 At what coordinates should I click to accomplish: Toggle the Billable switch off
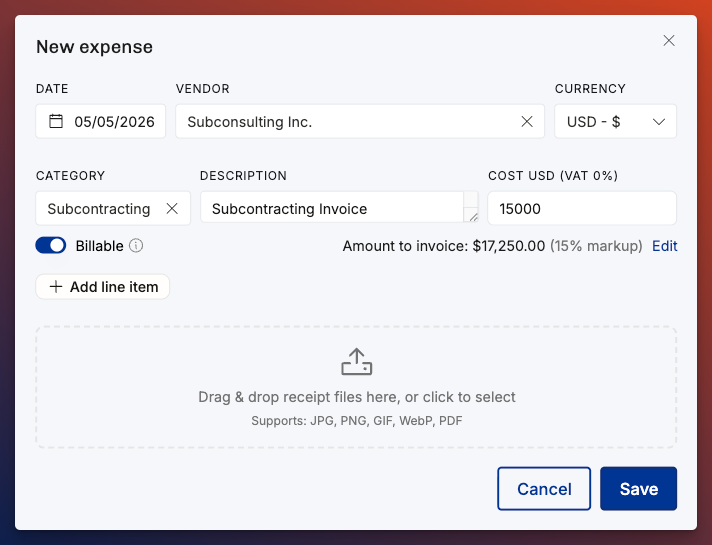(51, 246)
